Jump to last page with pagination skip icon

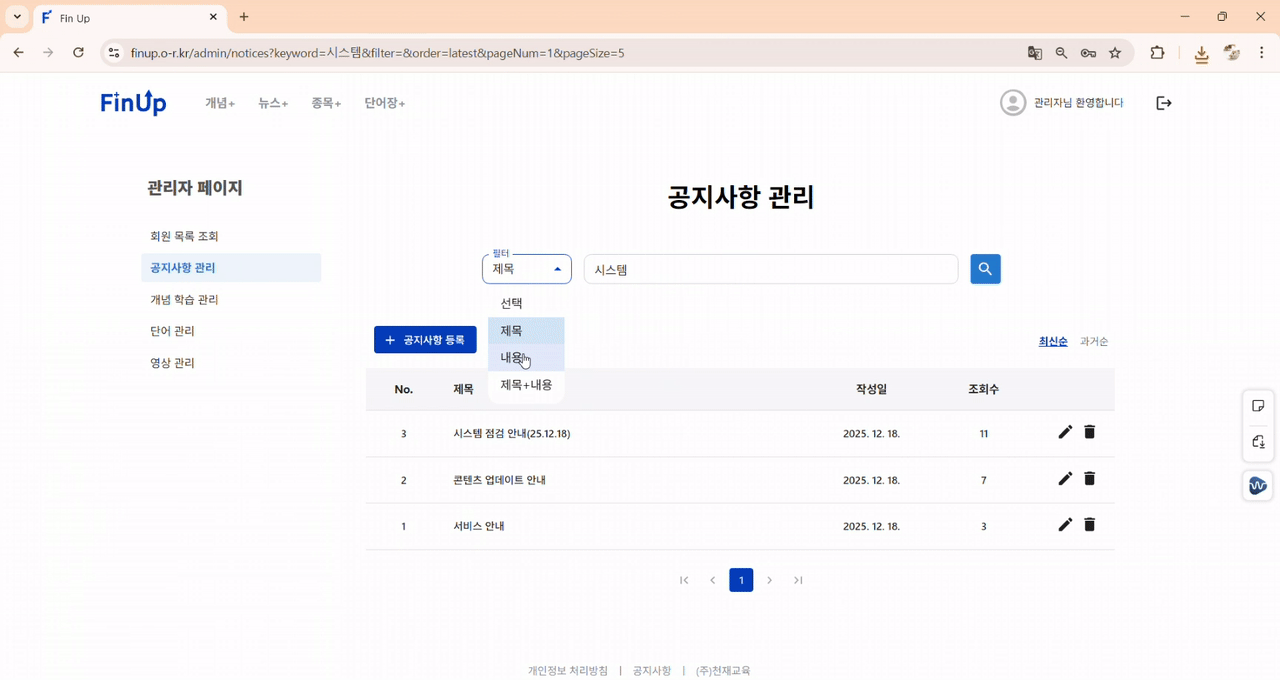pos(798,580)
